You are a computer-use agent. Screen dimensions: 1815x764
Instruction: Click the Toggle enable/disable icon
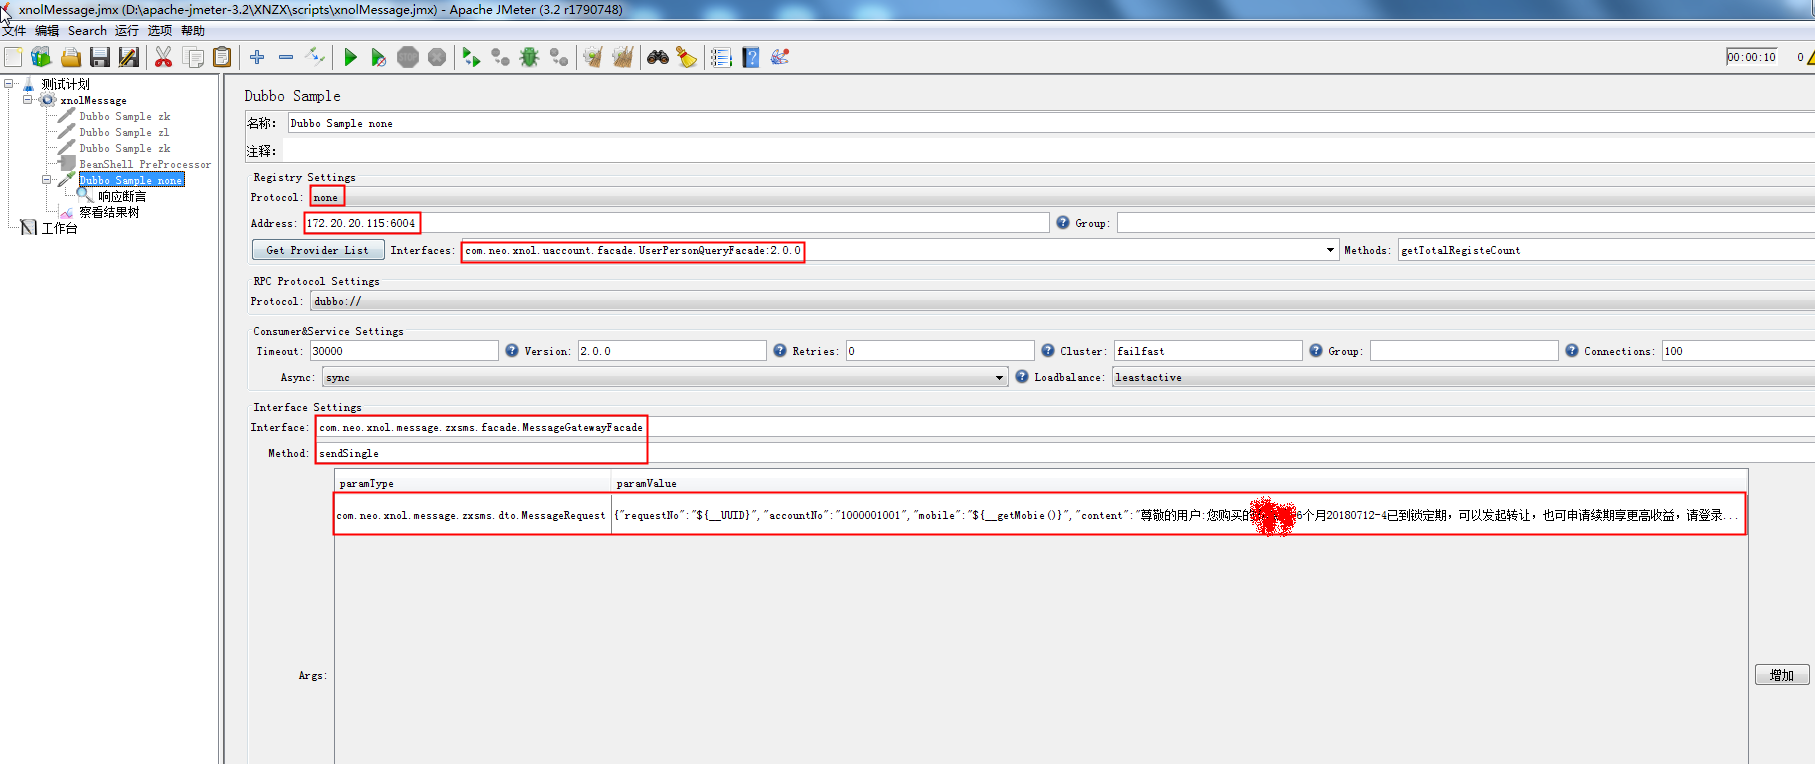point(315,57)
